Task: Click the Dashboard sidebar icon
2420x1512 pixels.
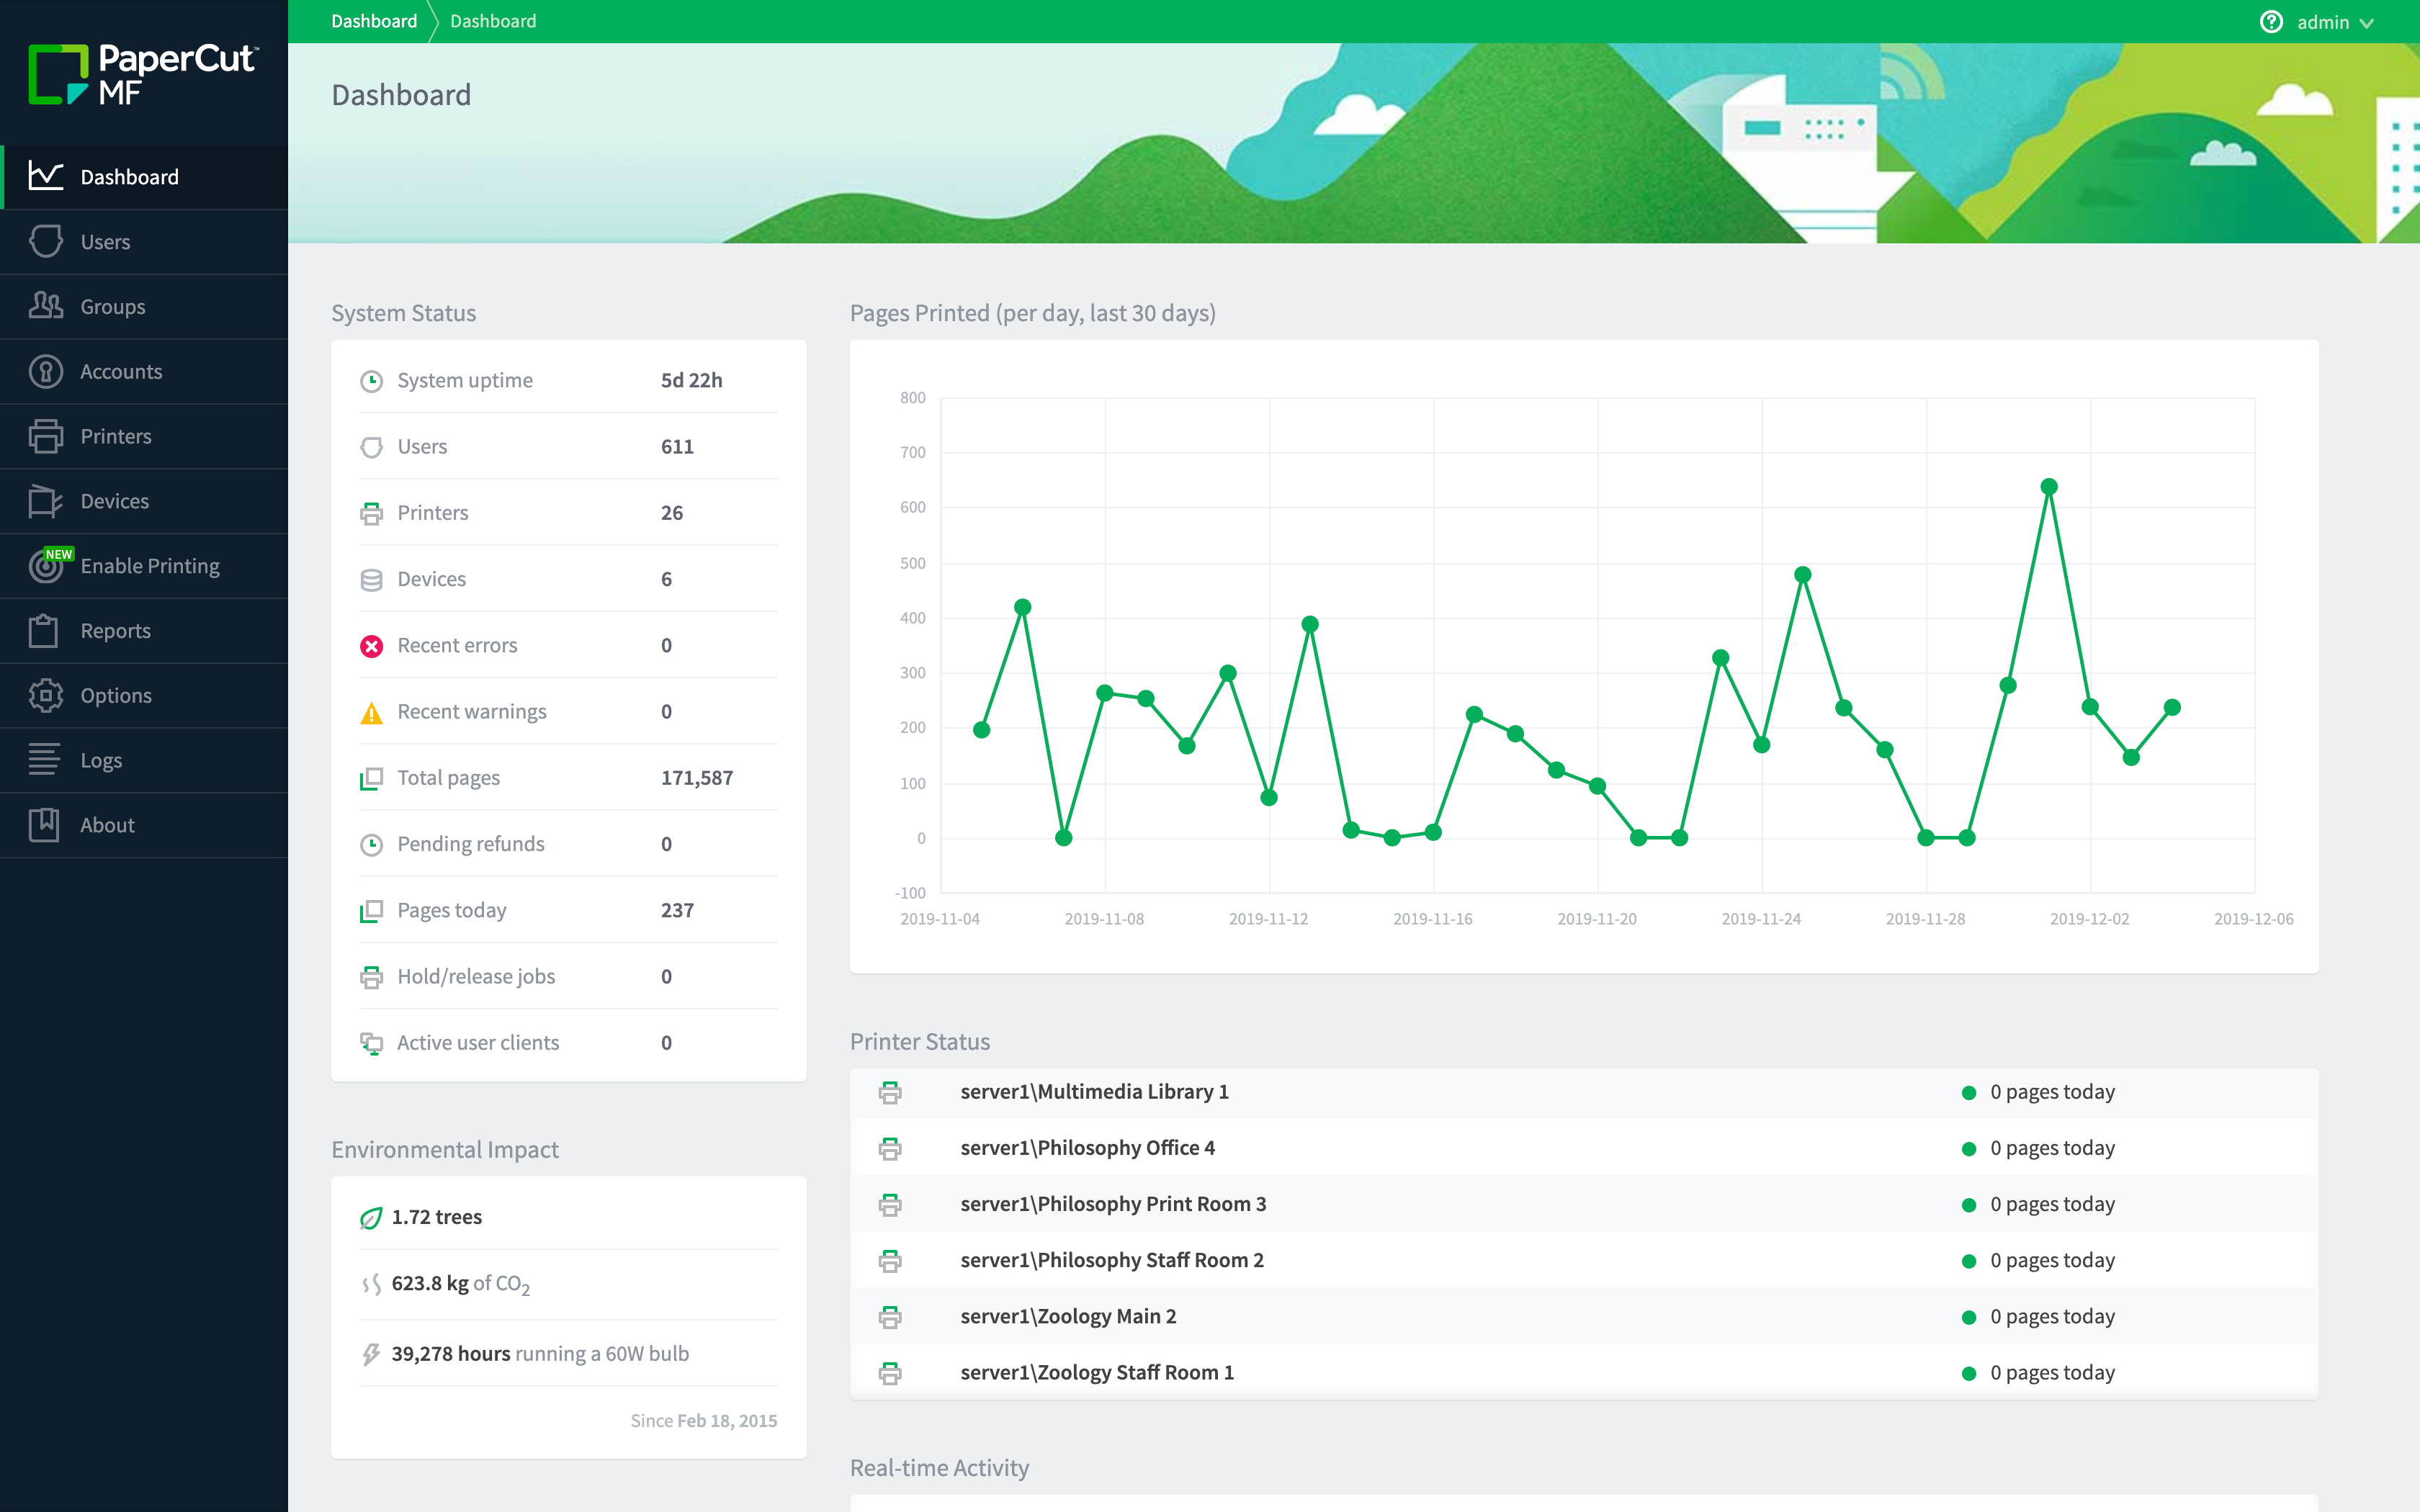Action: [x=45, y=176]
